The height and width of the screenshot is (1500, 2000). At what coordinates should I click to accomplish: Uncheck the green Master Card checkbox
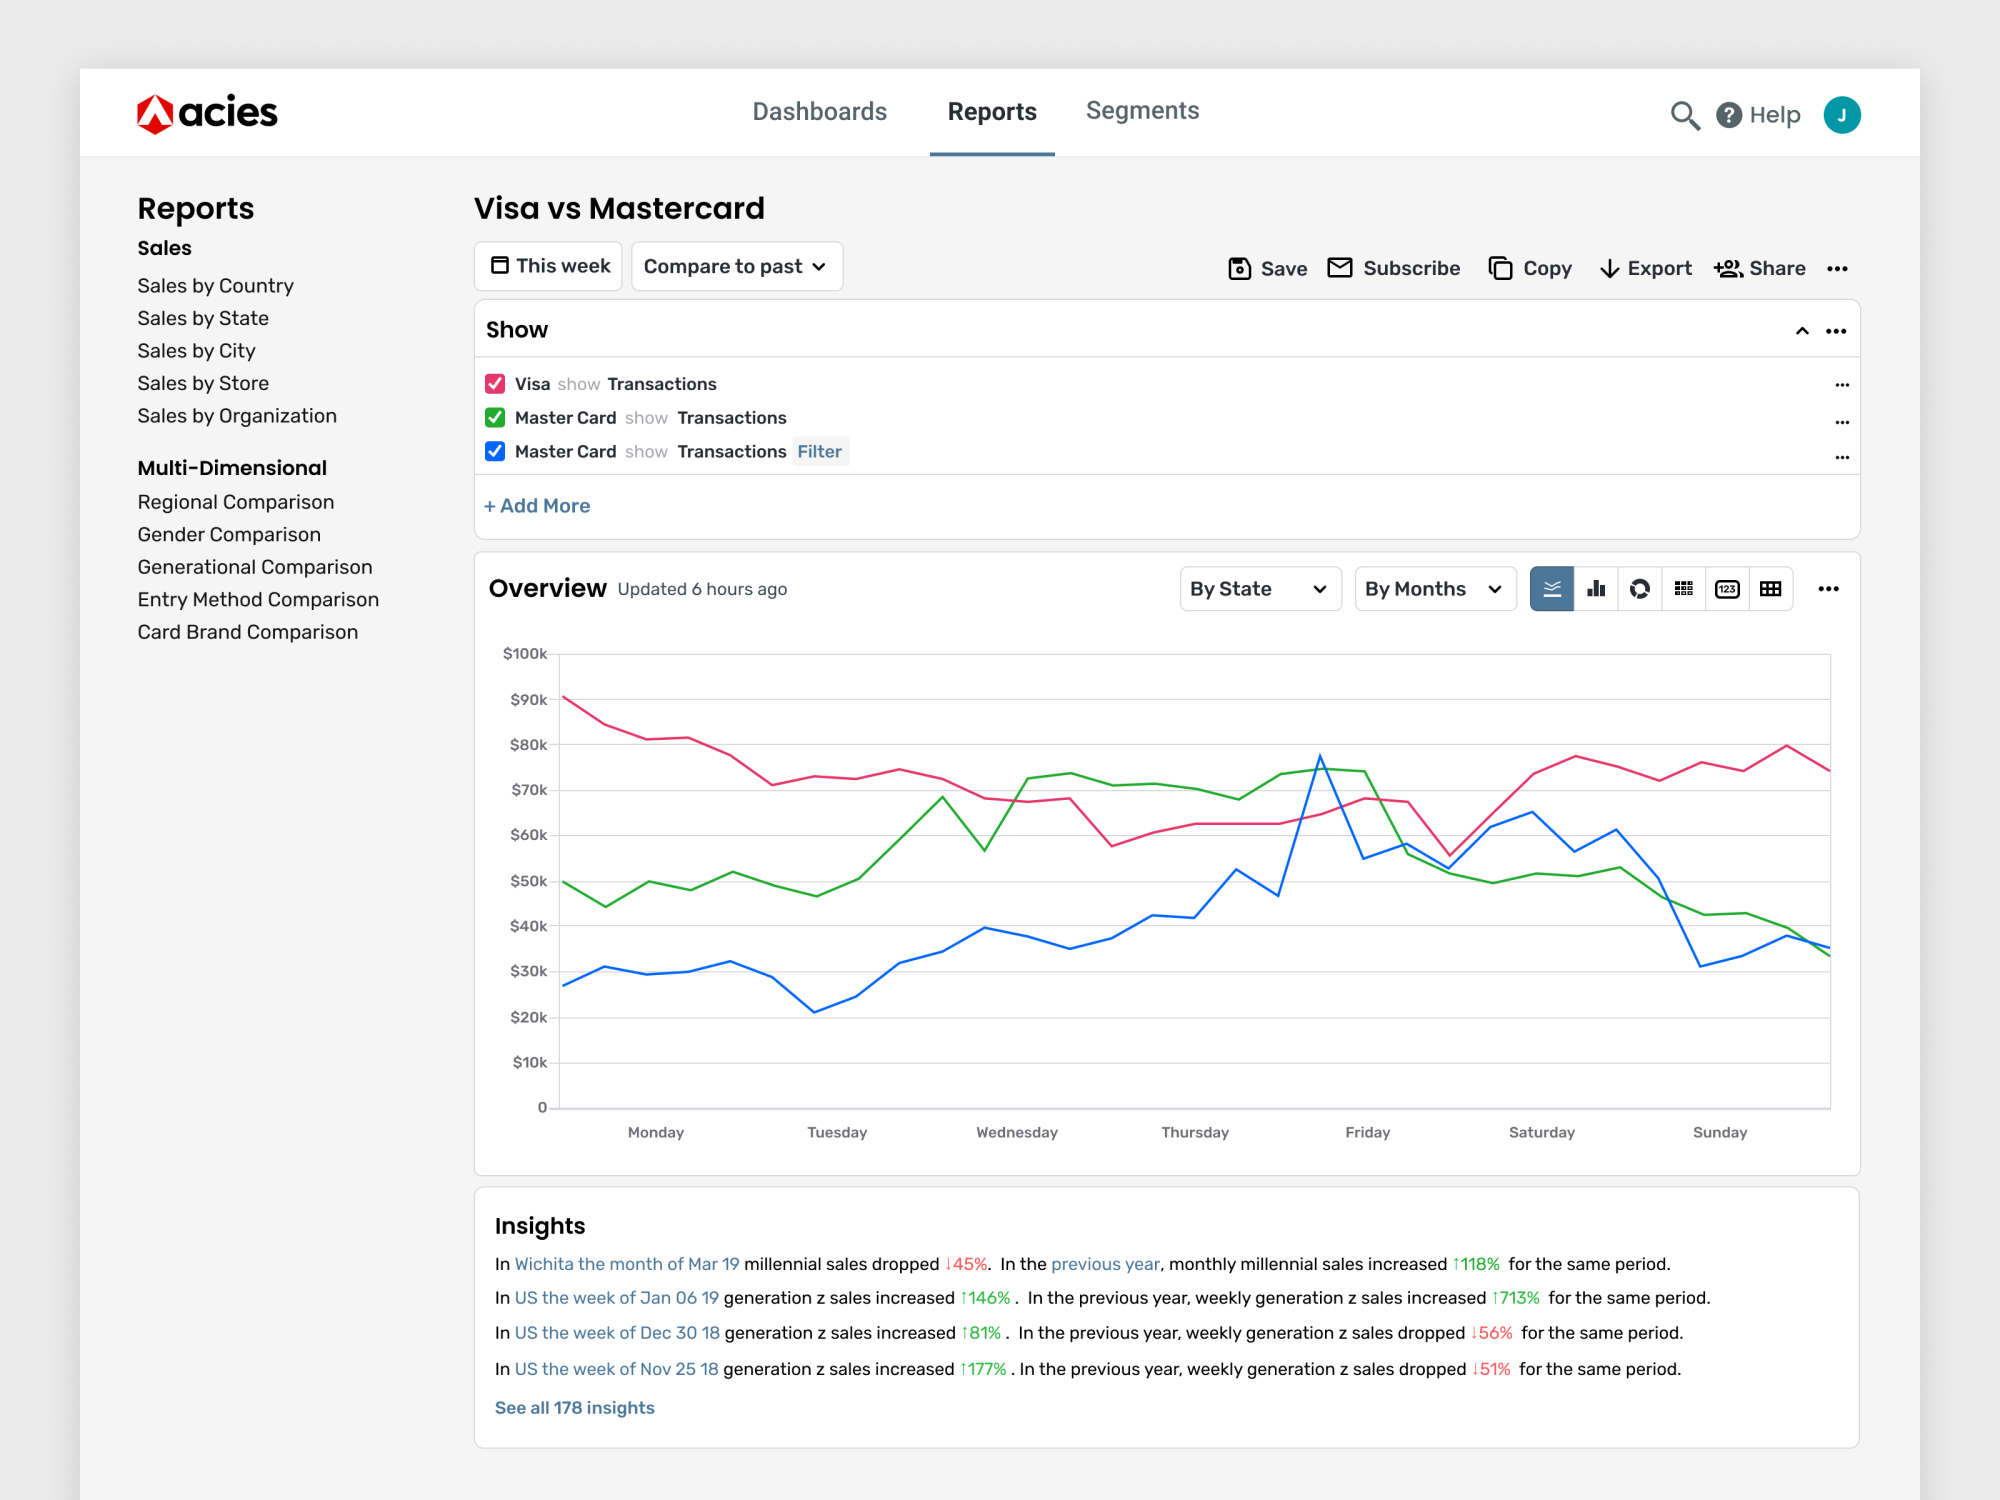click(x=495, y=417)
